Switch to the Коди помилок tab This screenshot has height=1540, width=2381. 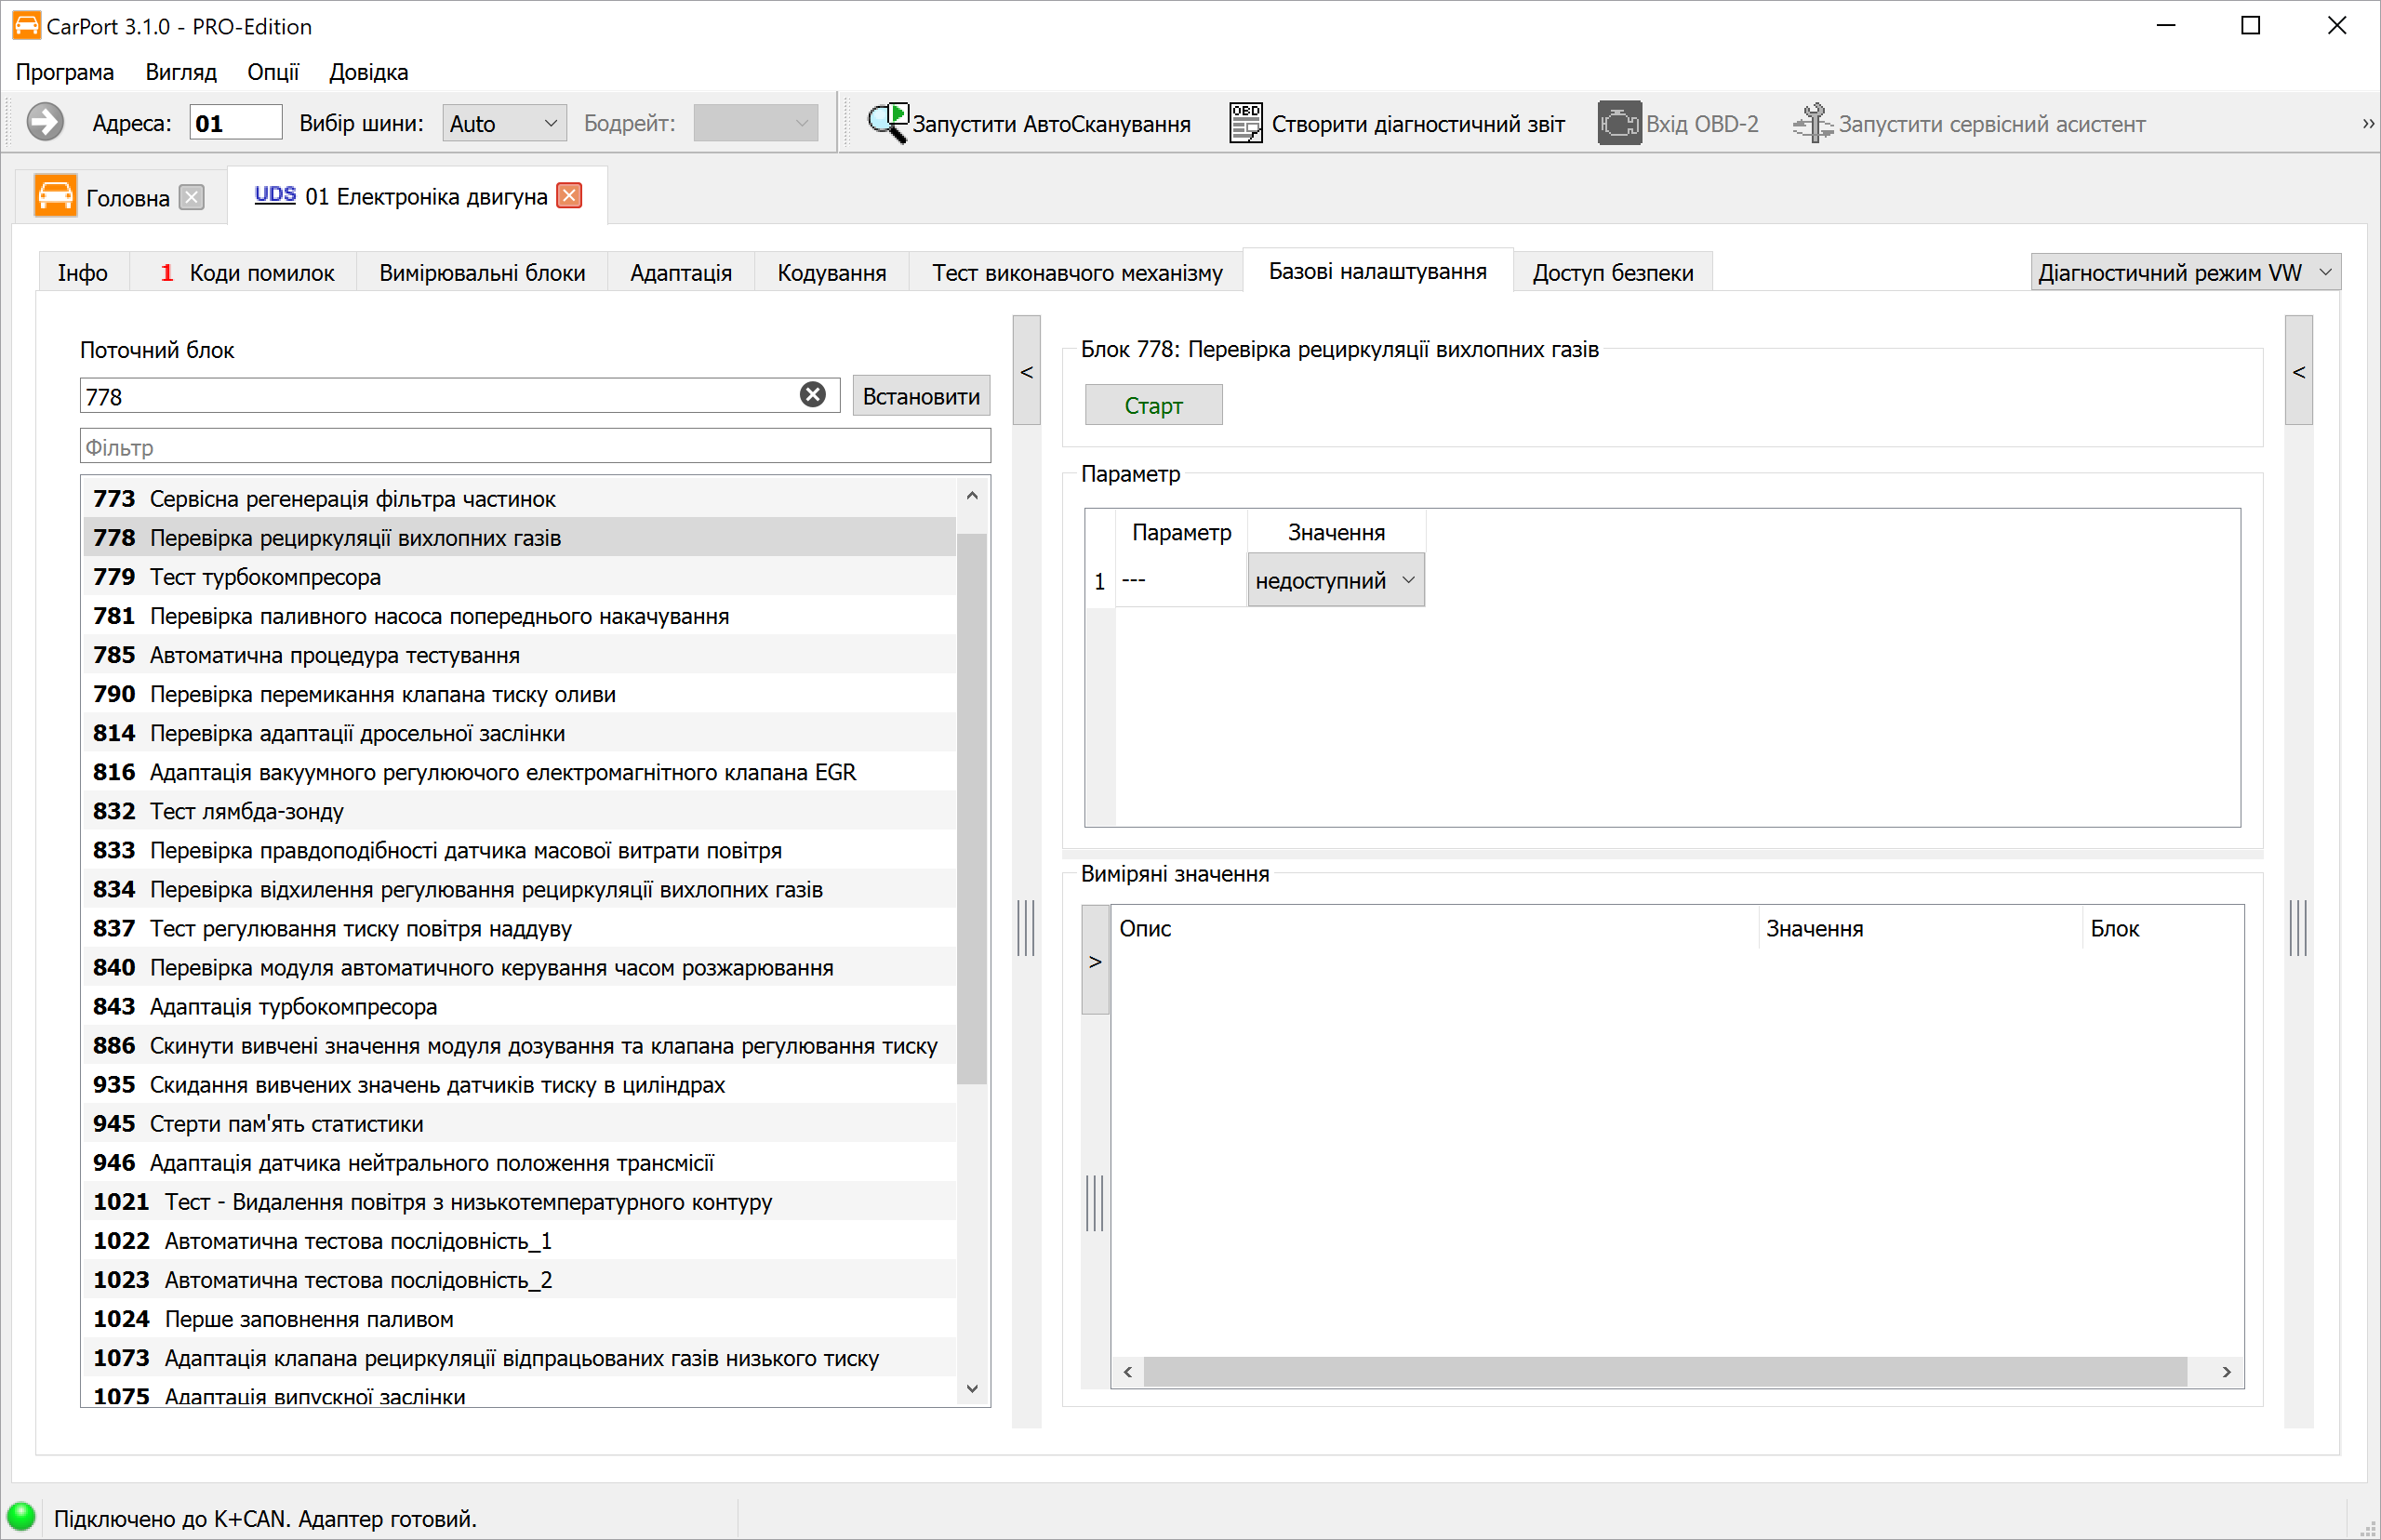(246, 272)
